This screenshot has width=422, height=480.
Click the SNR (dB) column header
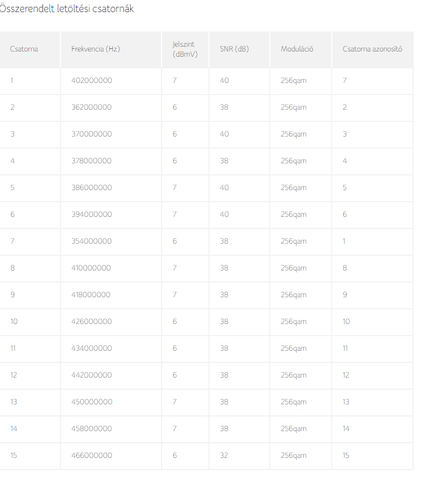click(234, 49)
